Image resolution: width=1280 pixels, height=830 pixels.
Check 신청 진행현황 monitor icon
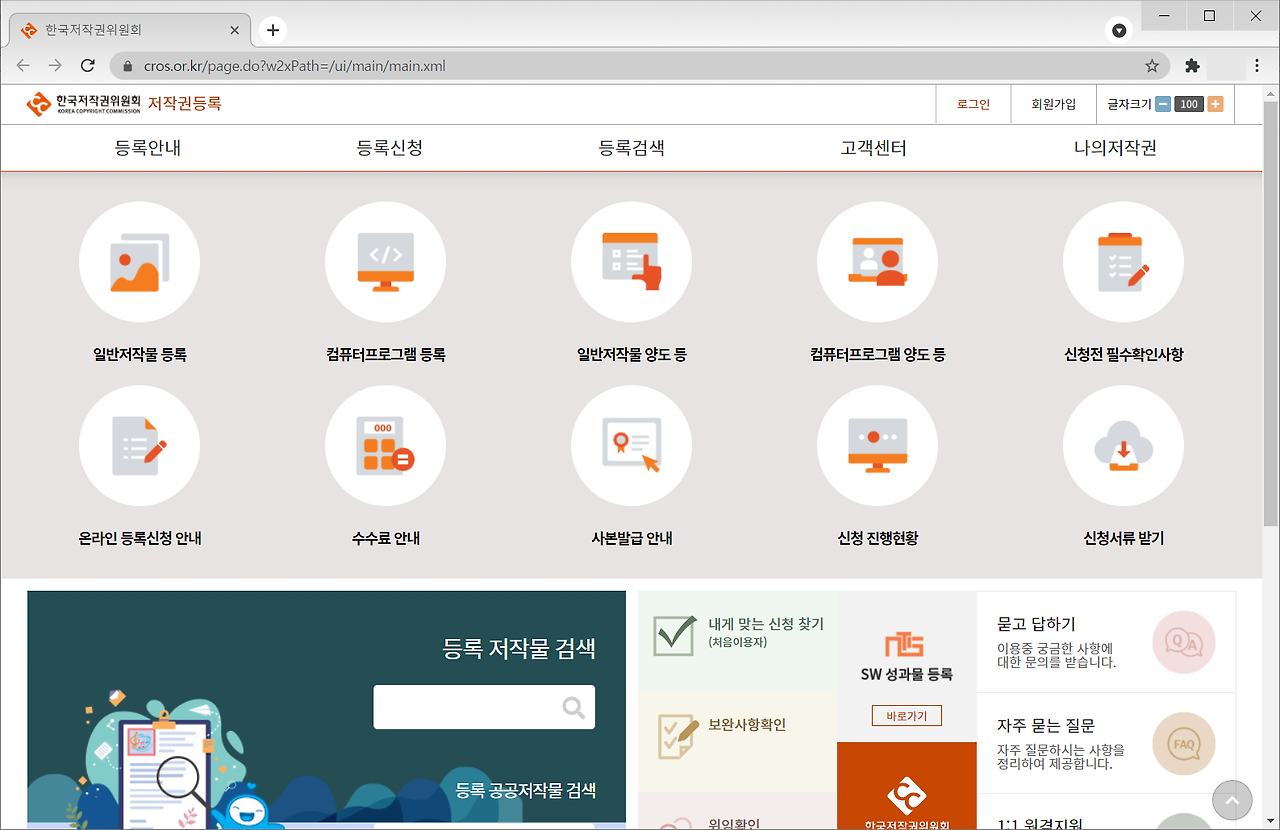click(877, 445)
